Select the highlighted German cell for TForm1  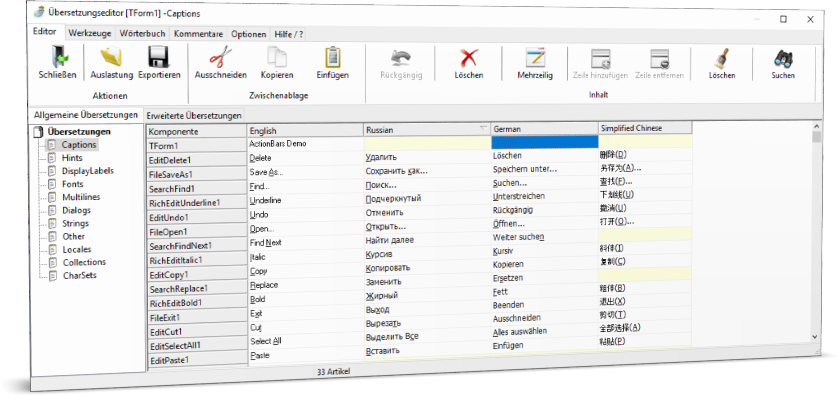pos(545,142)
